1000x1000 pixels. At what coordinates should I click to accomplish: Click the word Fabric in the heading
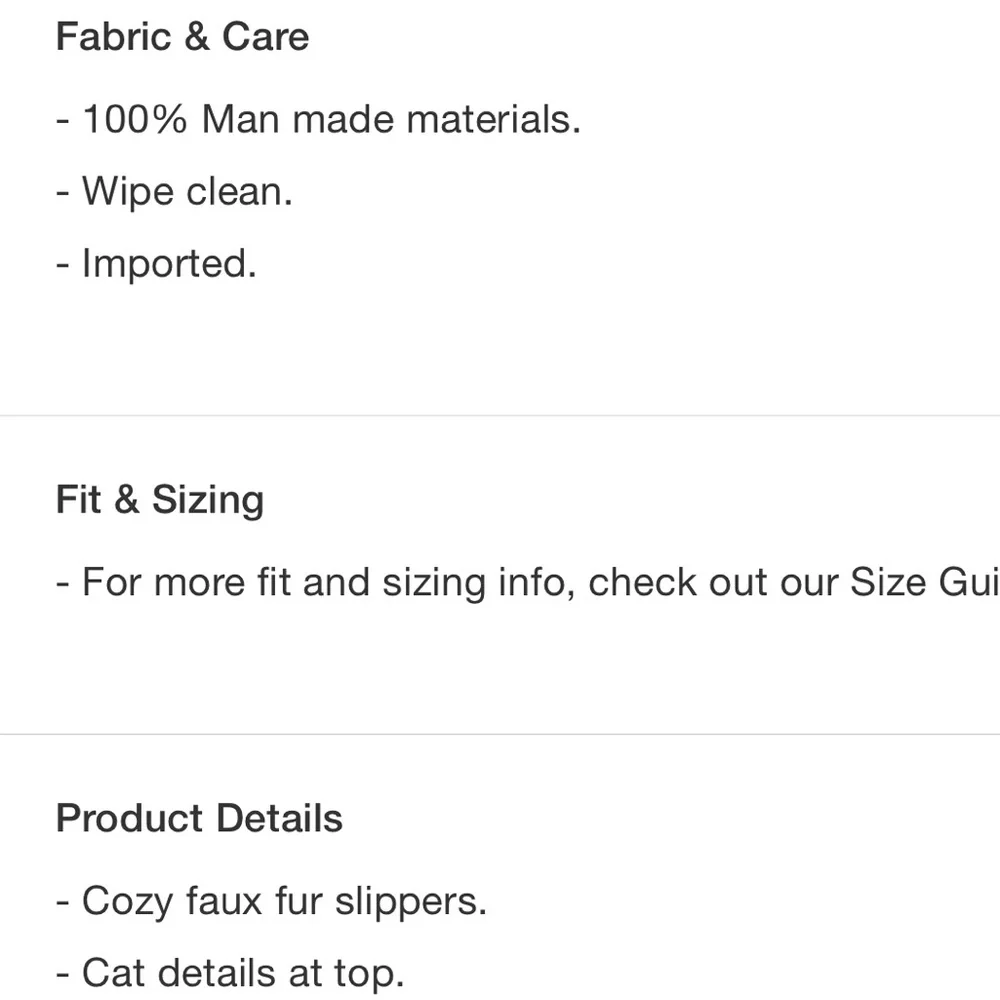point(114,36)
